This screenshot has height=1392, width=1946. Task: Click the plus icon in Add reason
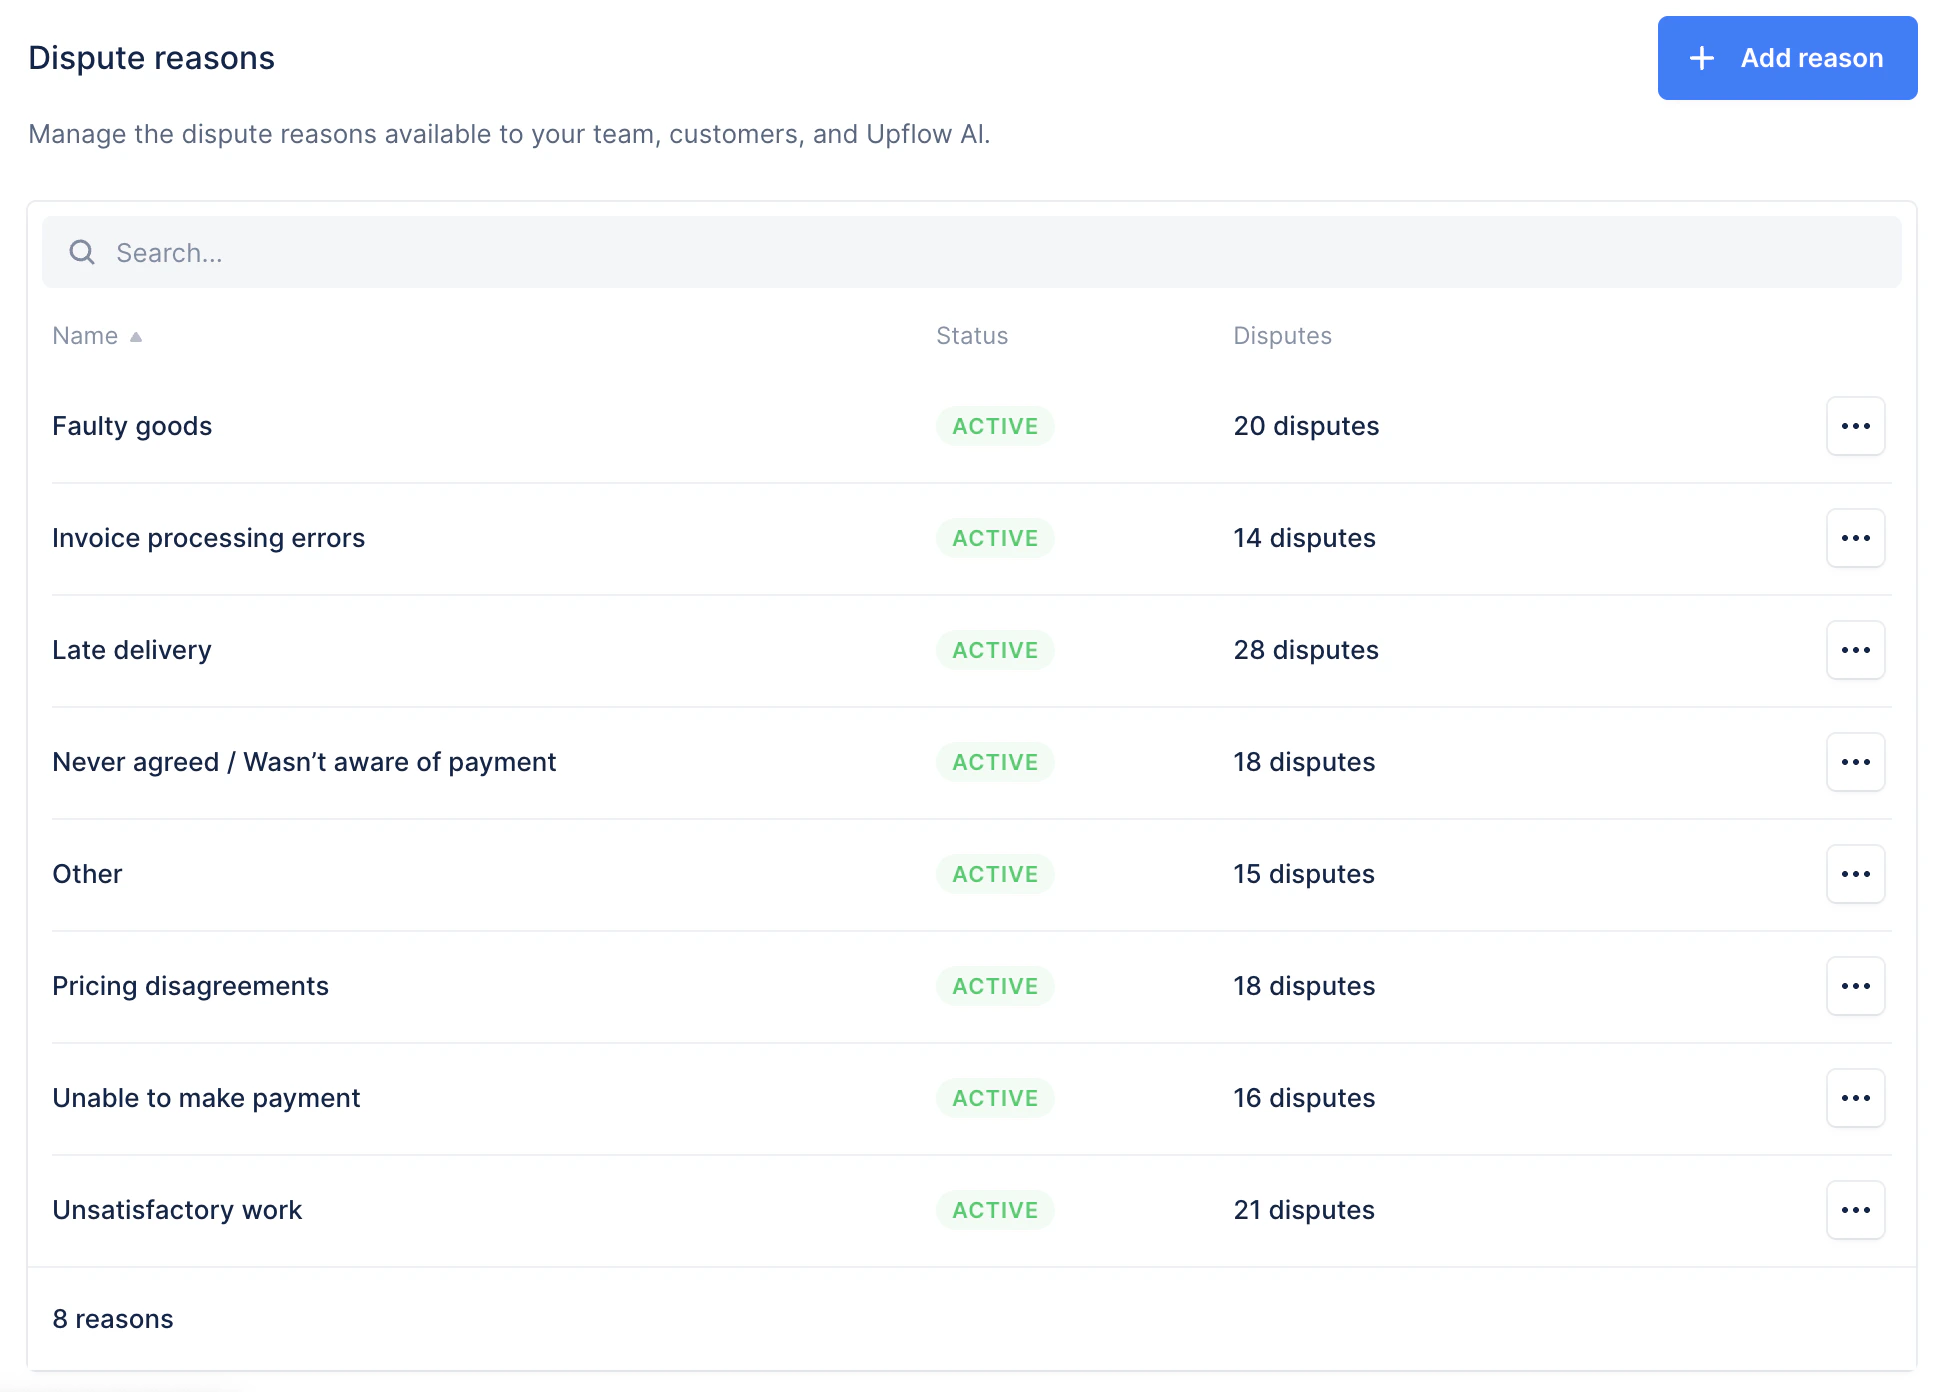pos(1702,58)
